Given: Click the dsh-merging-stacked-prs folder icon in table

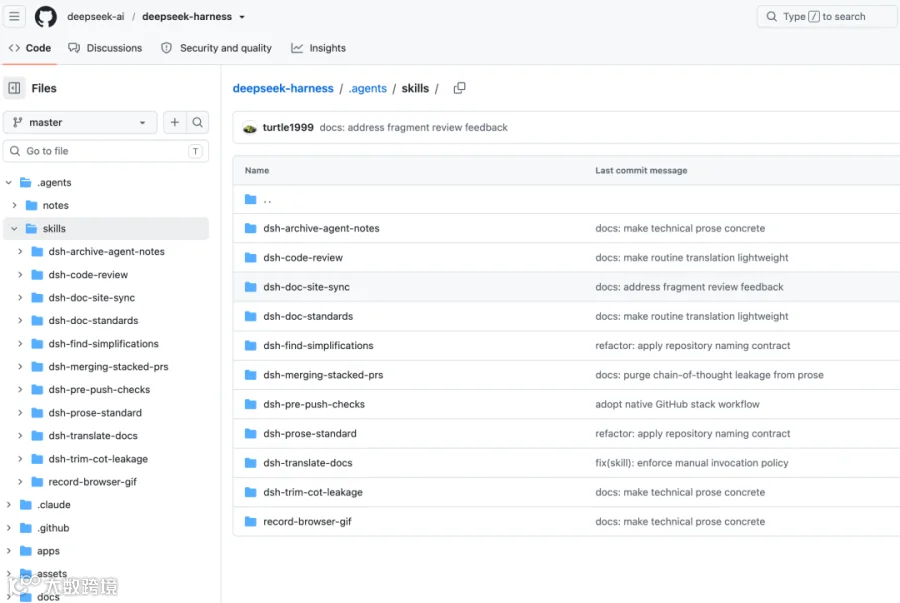Looking at the screenshot, I should click(250, 375).
